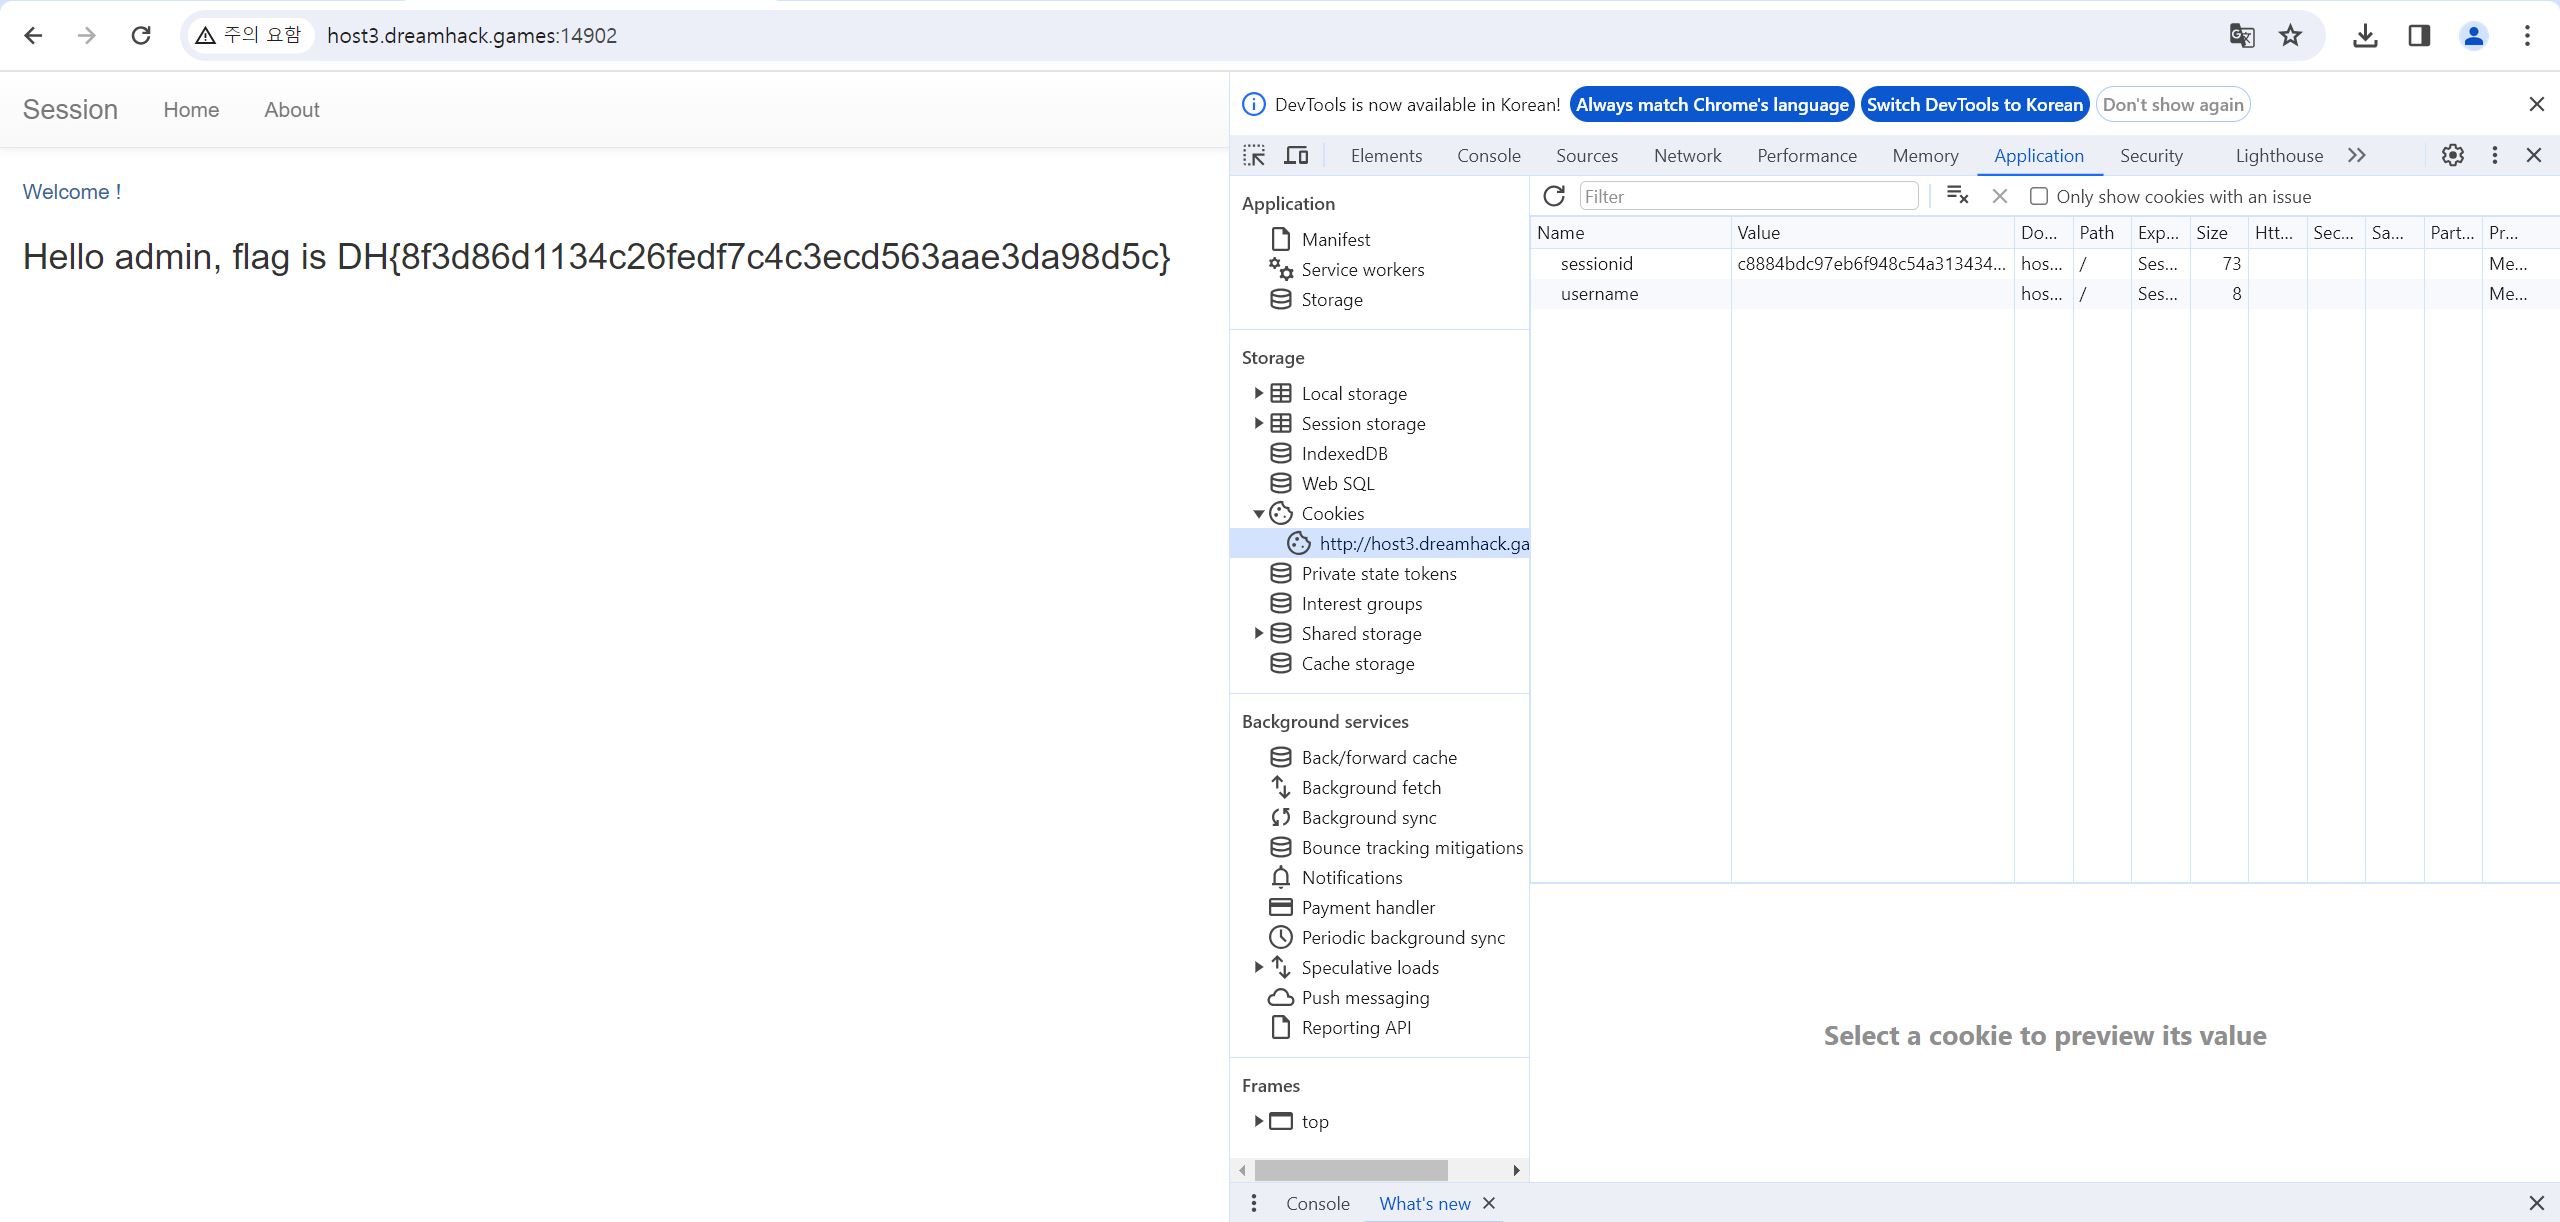Enable Only show cookies with an issue
Screen dimensions: 2560x1222
click(x=2038, y=196)
